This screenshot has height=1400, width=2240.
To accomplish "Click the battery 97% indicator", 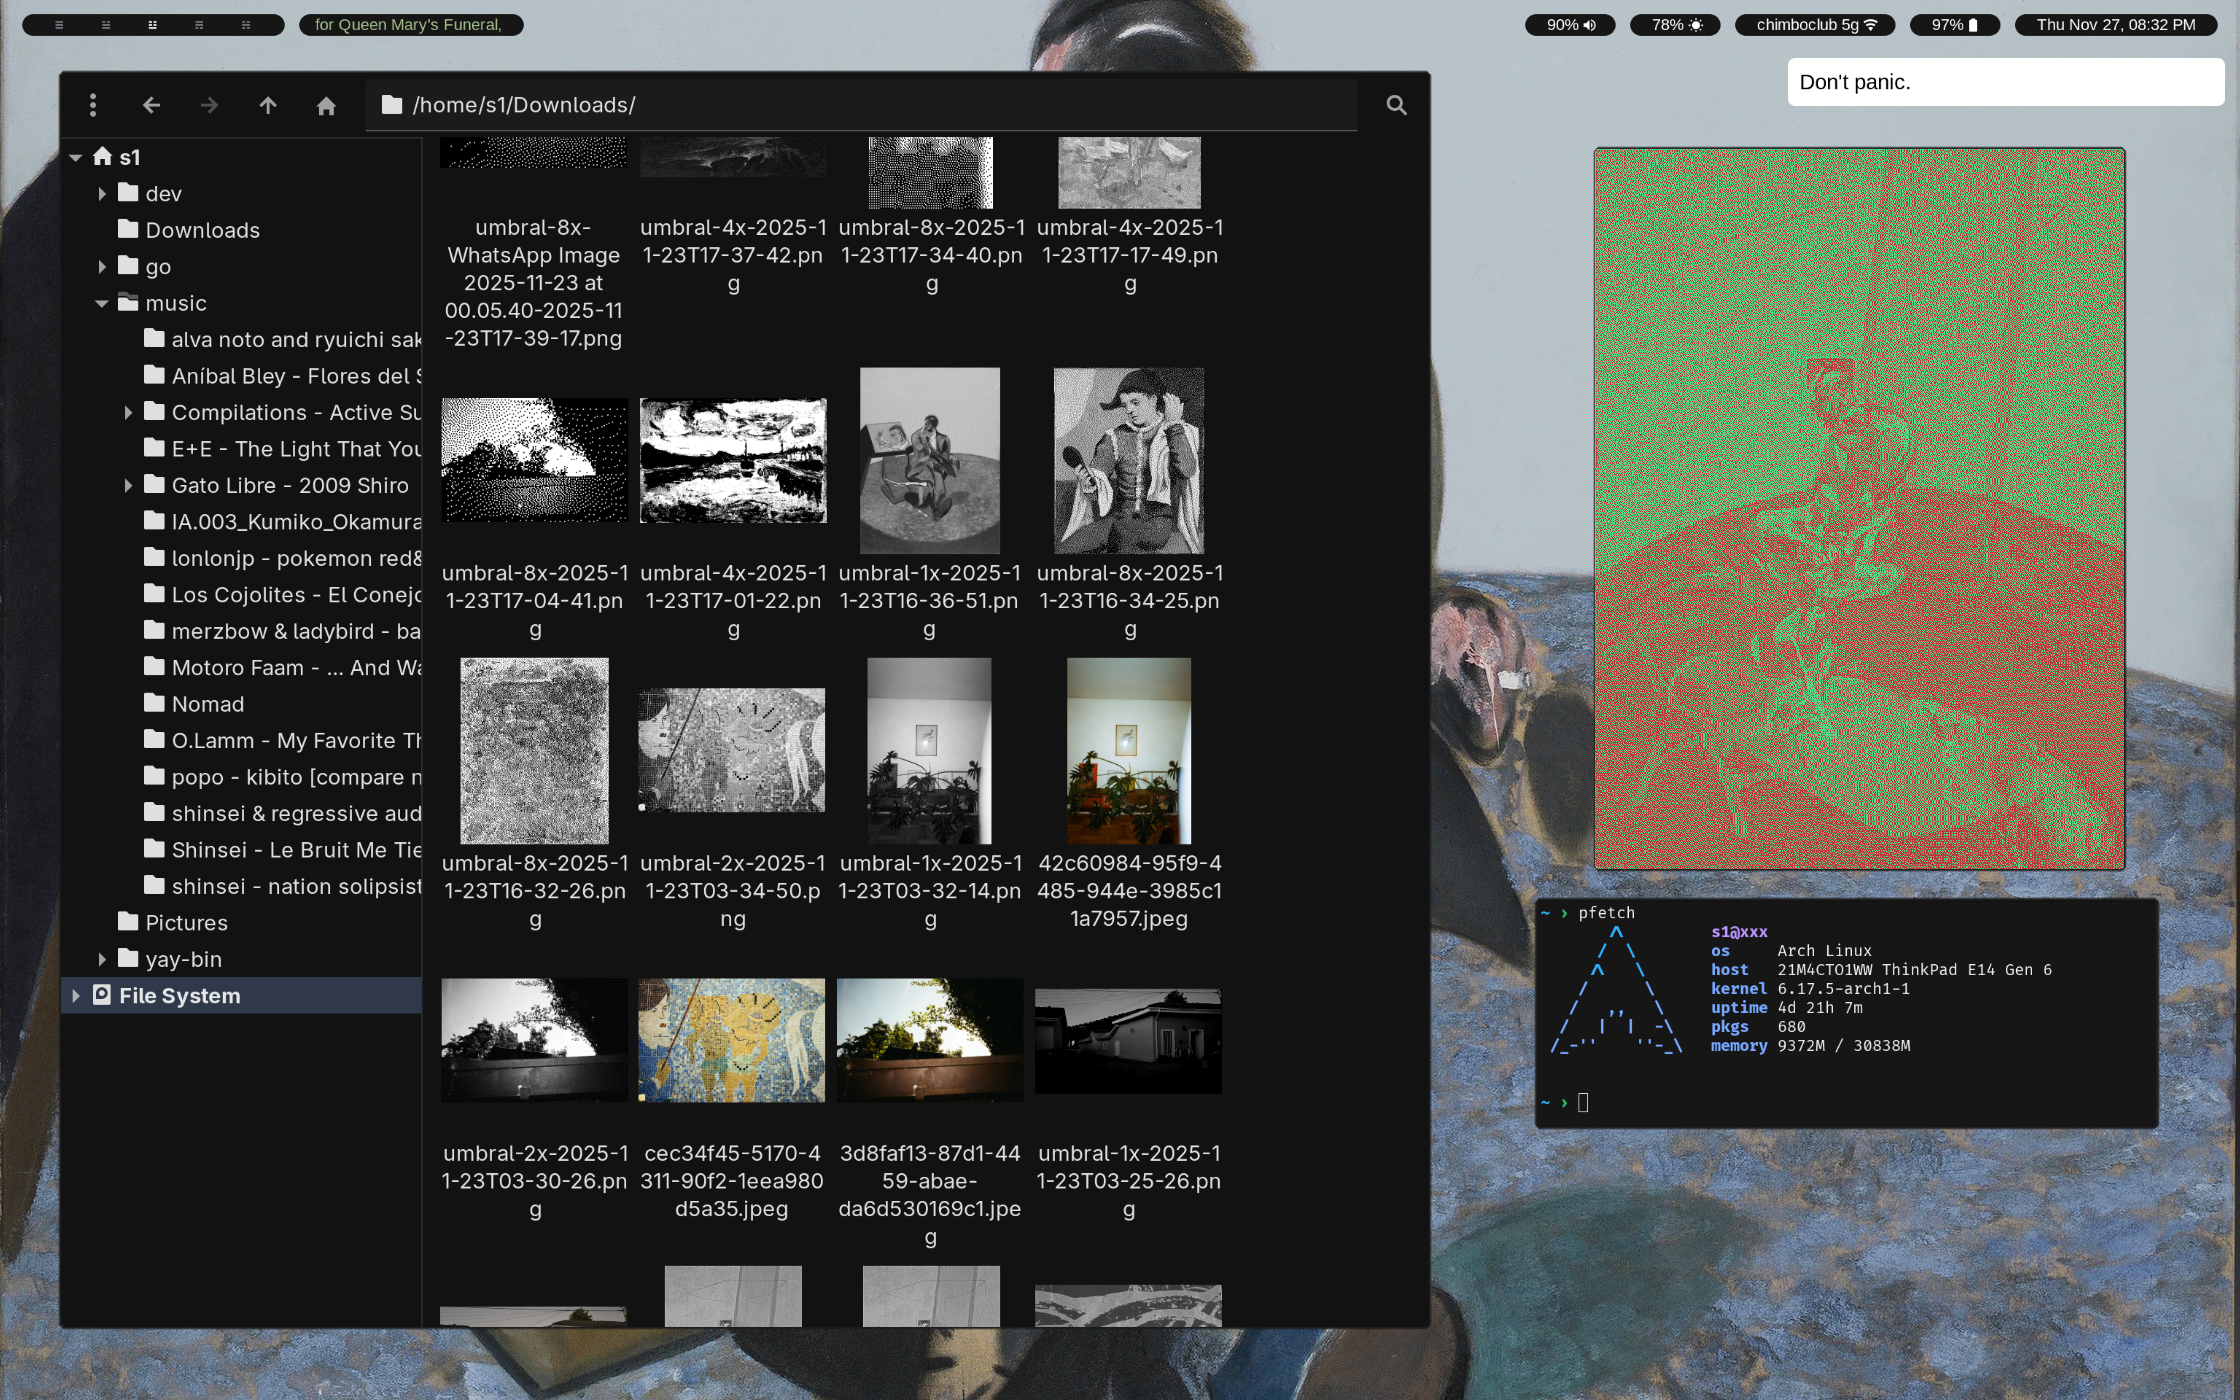I will point(1954,25).
